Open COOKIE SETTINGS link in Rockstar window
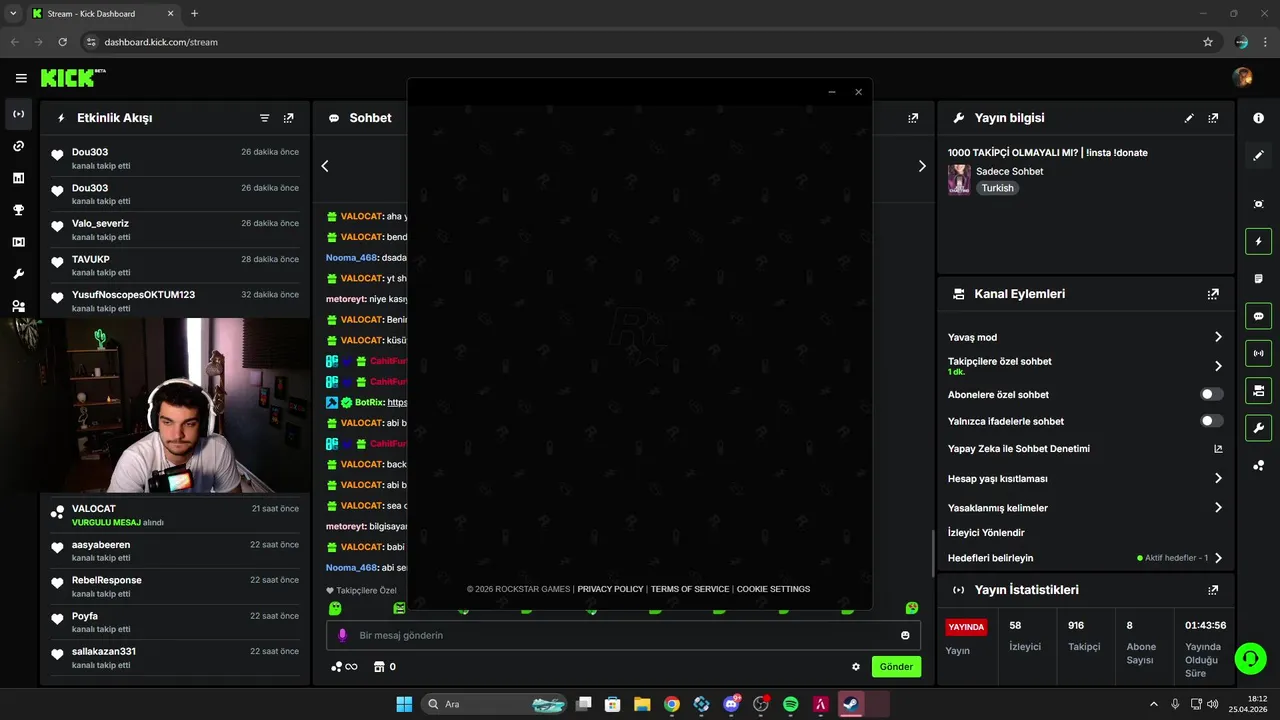This screenshot has width=1280, height=720. click(773, 589)
